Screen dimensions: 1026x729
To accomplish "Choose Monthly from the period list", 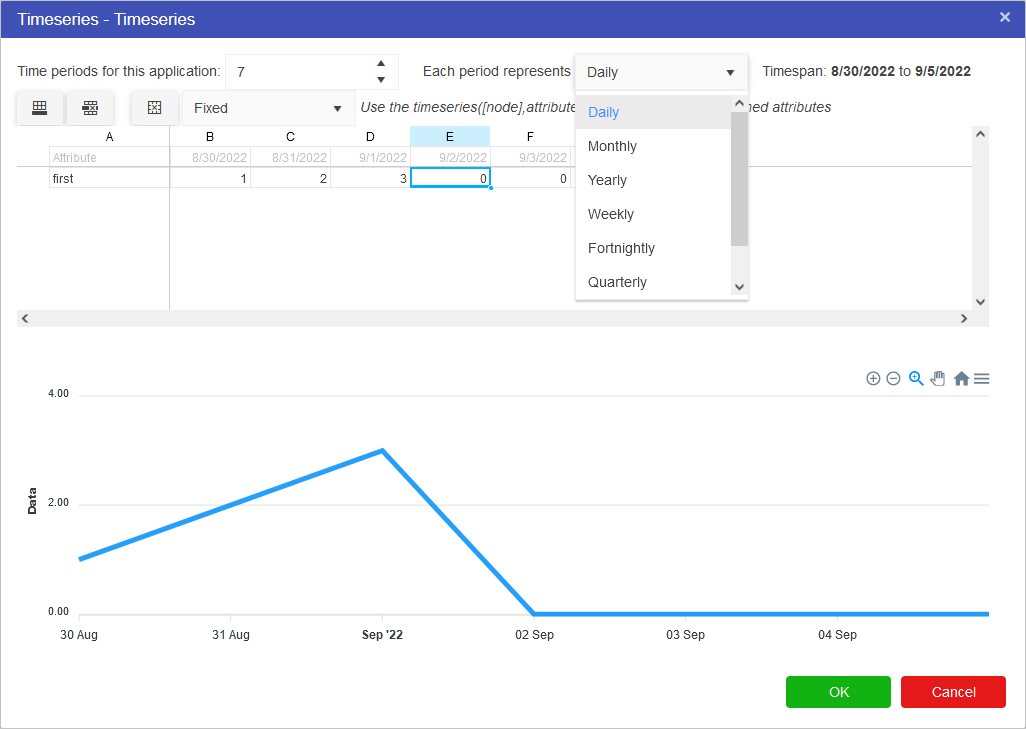I will pos(612,146).
